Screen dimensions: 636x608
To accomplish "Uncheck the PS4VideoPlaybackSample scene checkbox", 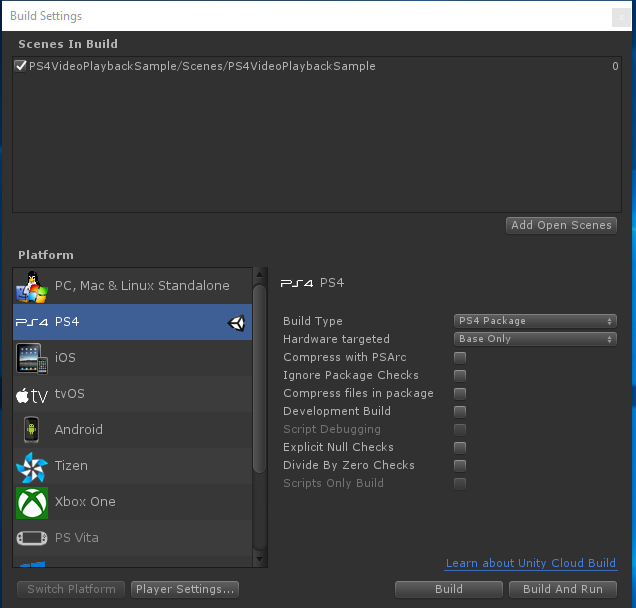I will (x=20, y=66).
